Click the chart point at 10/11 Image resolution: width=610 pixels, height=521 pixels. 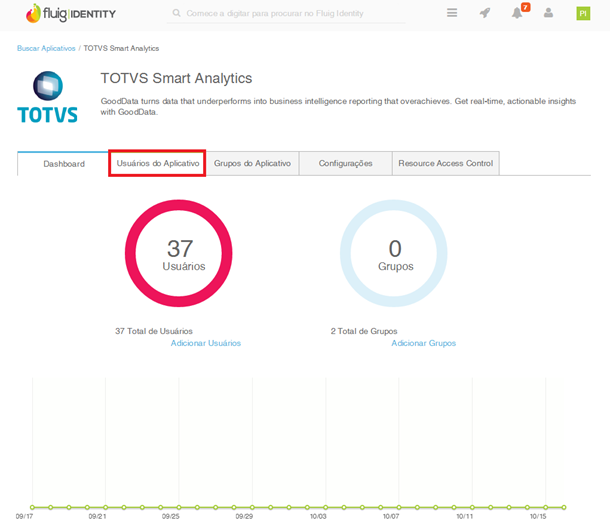tap(472, 507)
